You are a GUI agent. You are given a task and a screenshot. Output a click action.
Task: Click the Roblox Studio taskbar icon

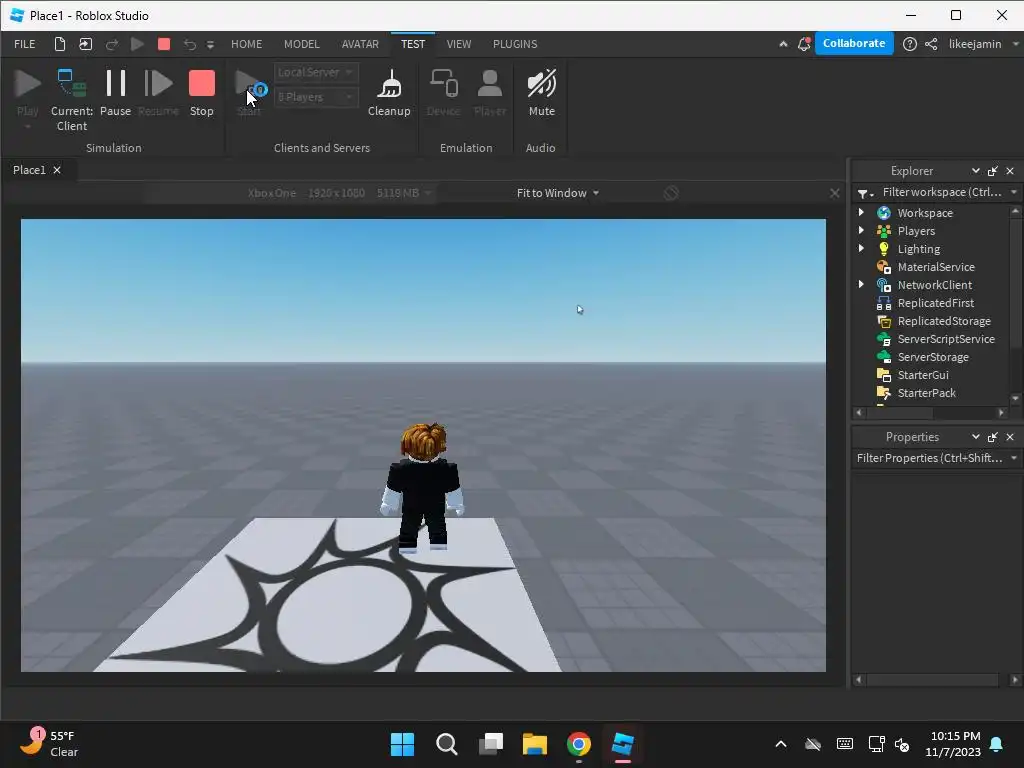(622, 744)
